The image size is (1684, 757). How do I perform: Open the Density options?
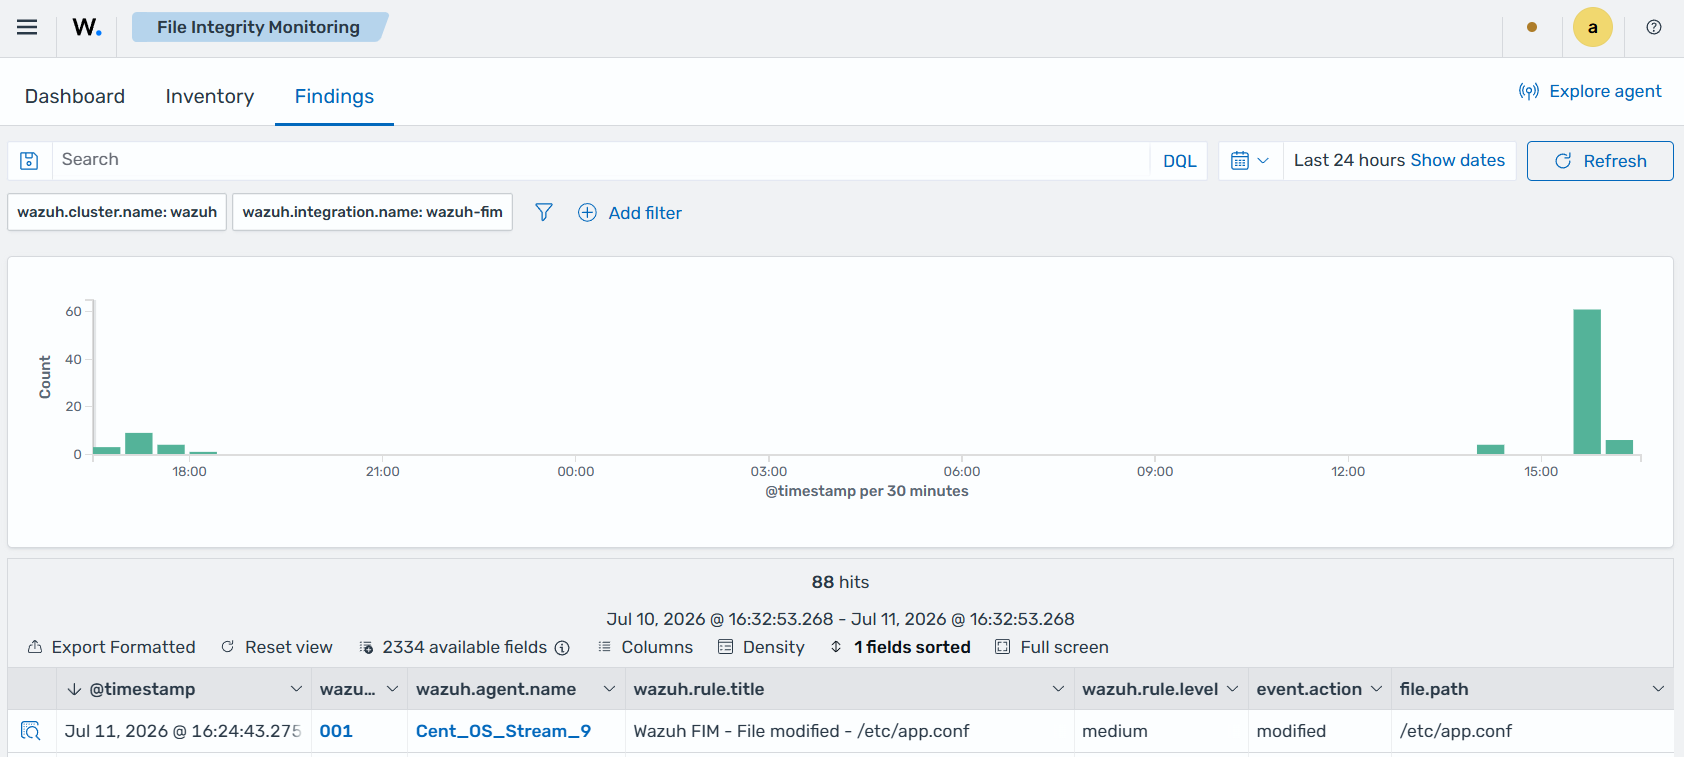761,647
